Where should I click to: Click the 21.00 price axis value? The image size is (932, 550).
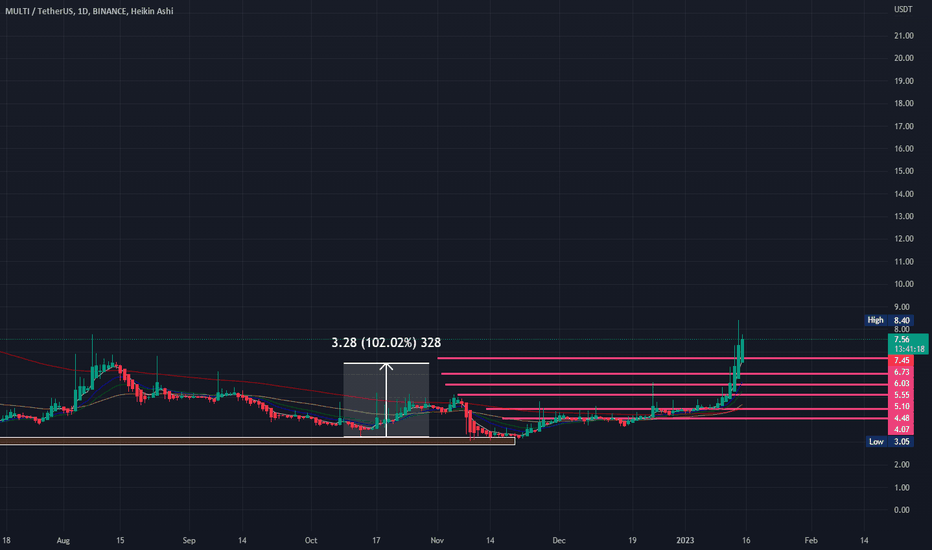click(x=903, y=36)
